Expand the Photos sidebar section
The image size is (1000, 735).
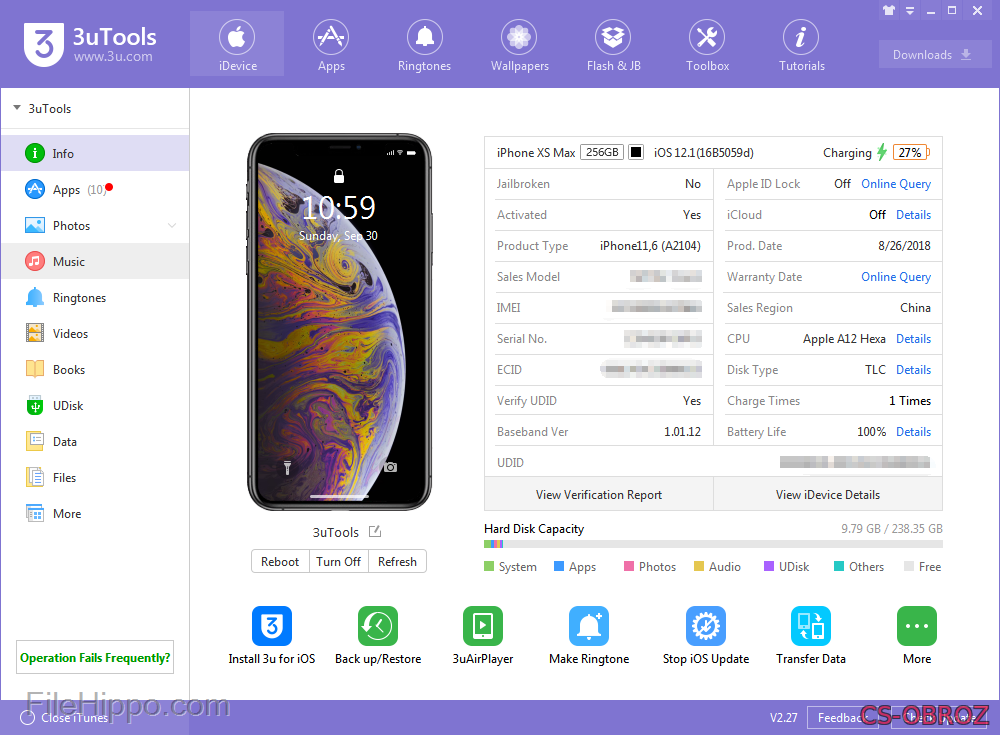point(172,226)
